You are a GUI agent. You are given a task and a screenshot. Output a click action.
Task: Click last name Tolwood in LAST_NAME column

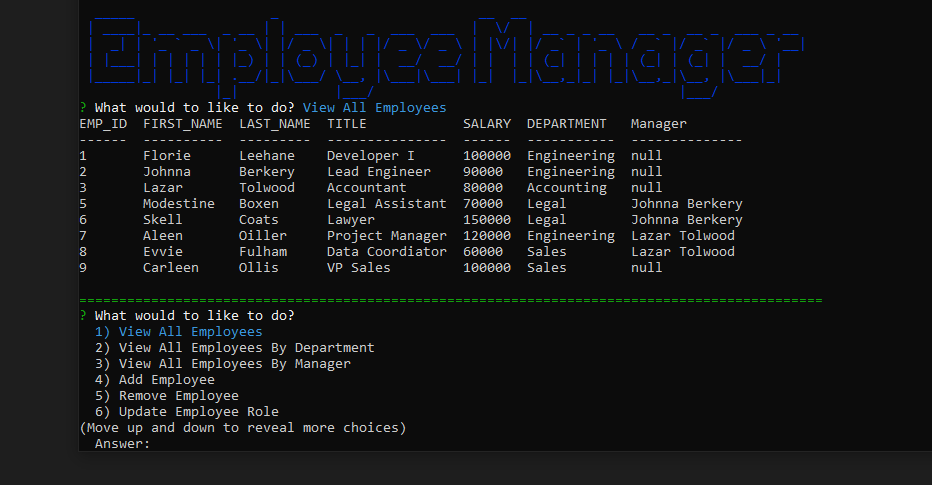tap(267, 188)
